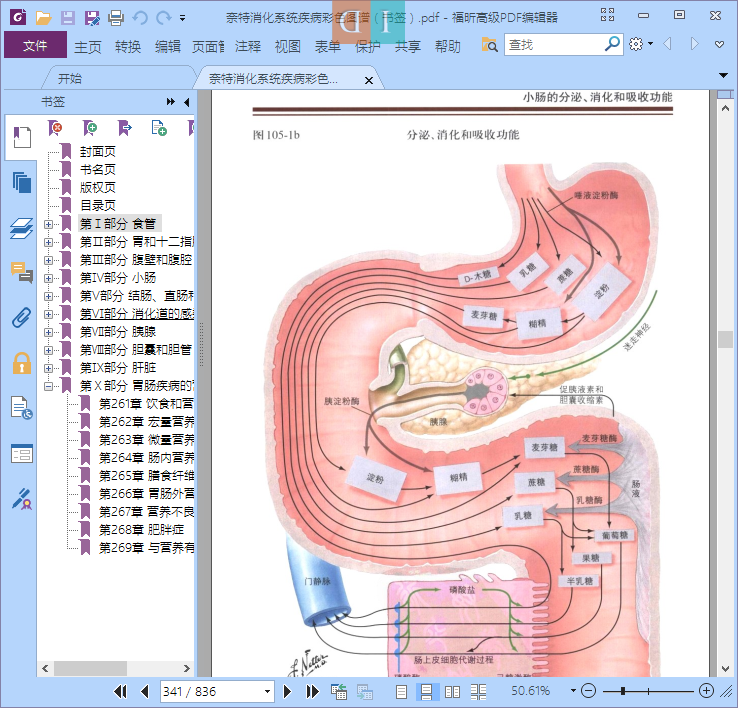Click the delete bookmark icon
Viewport: 738px width, 708px height.
(x=55, y=128)
